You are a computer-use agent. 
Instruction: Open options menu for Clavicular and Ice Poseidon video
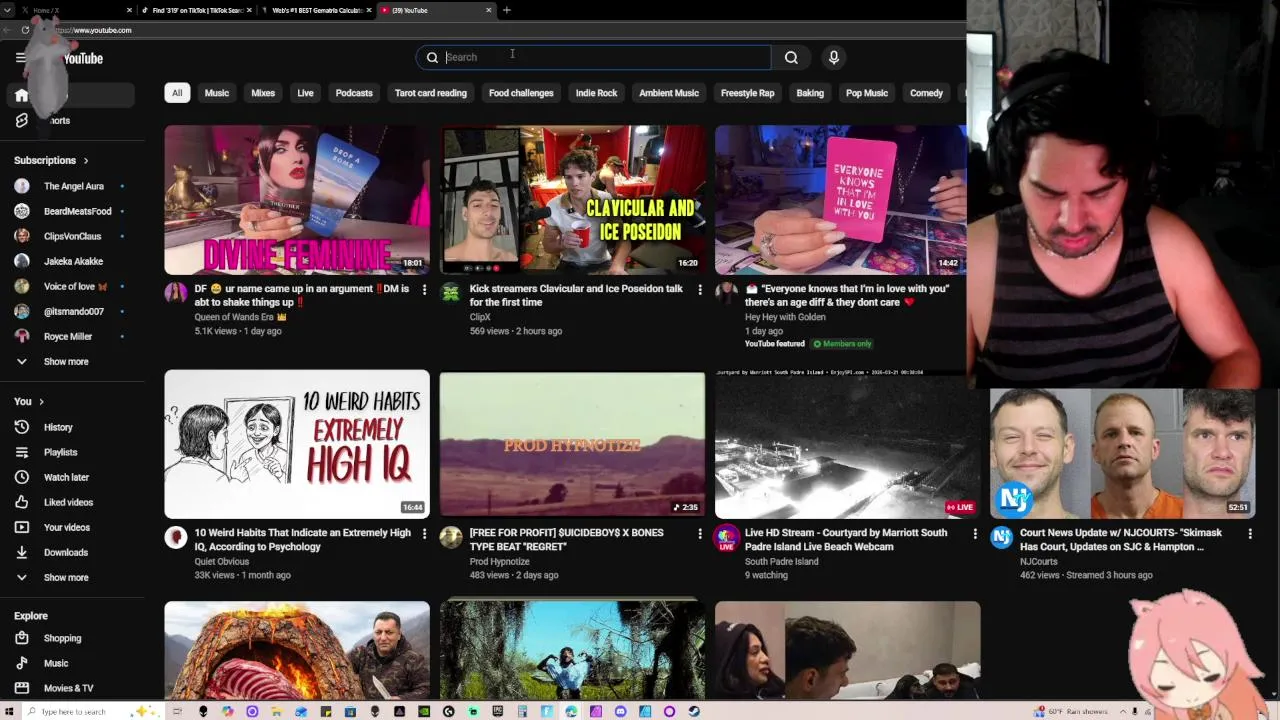click(699, 290)
